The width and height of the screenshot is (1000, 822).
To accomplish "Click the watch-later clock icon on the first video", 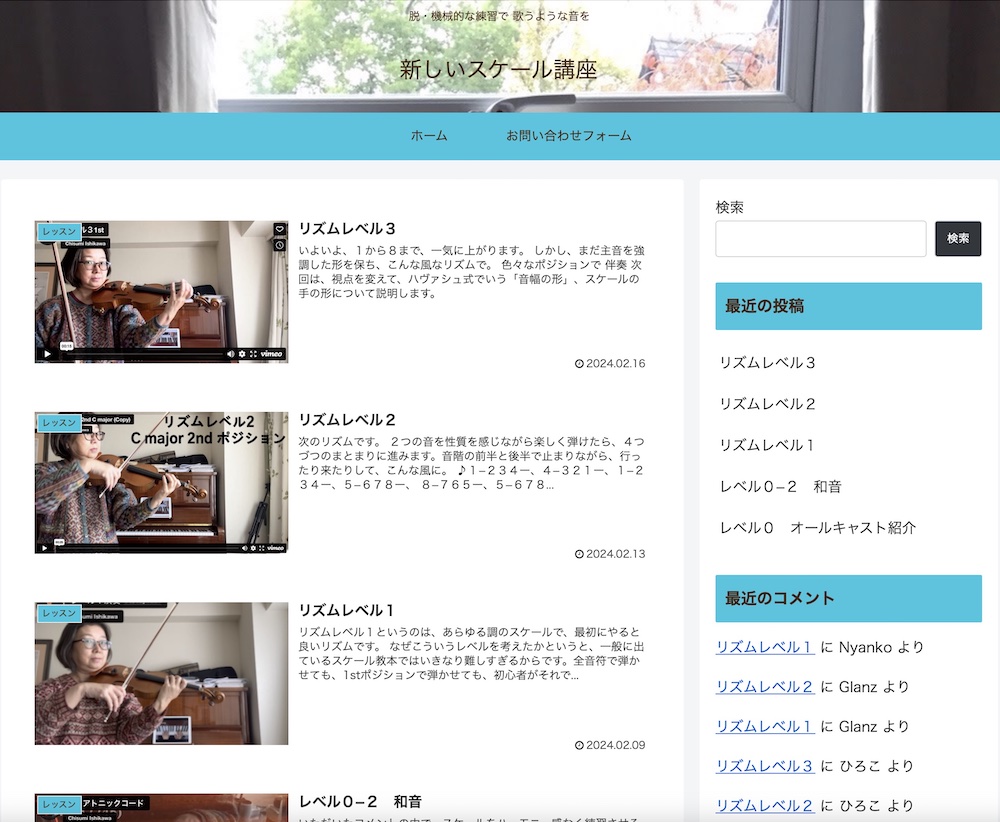I will pos(279,245).
